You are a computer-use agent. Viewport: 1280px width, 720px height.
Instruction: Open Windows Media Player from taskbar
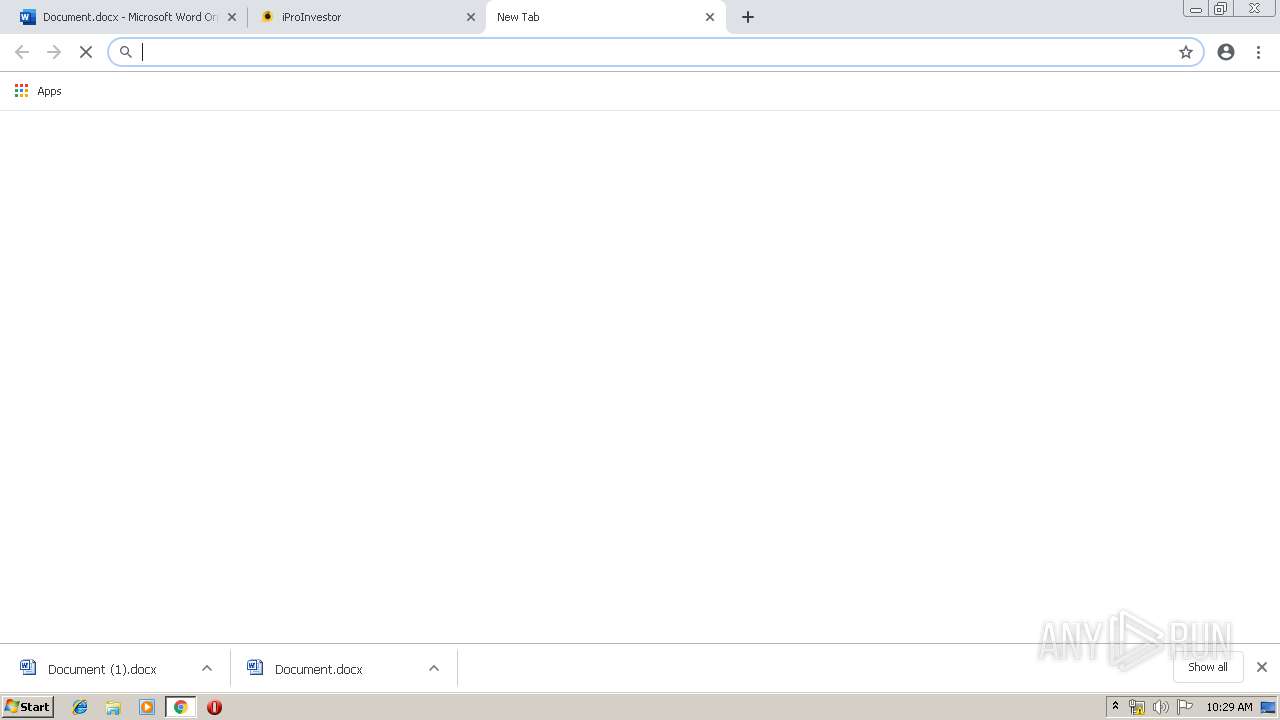(x=147, y=707)
